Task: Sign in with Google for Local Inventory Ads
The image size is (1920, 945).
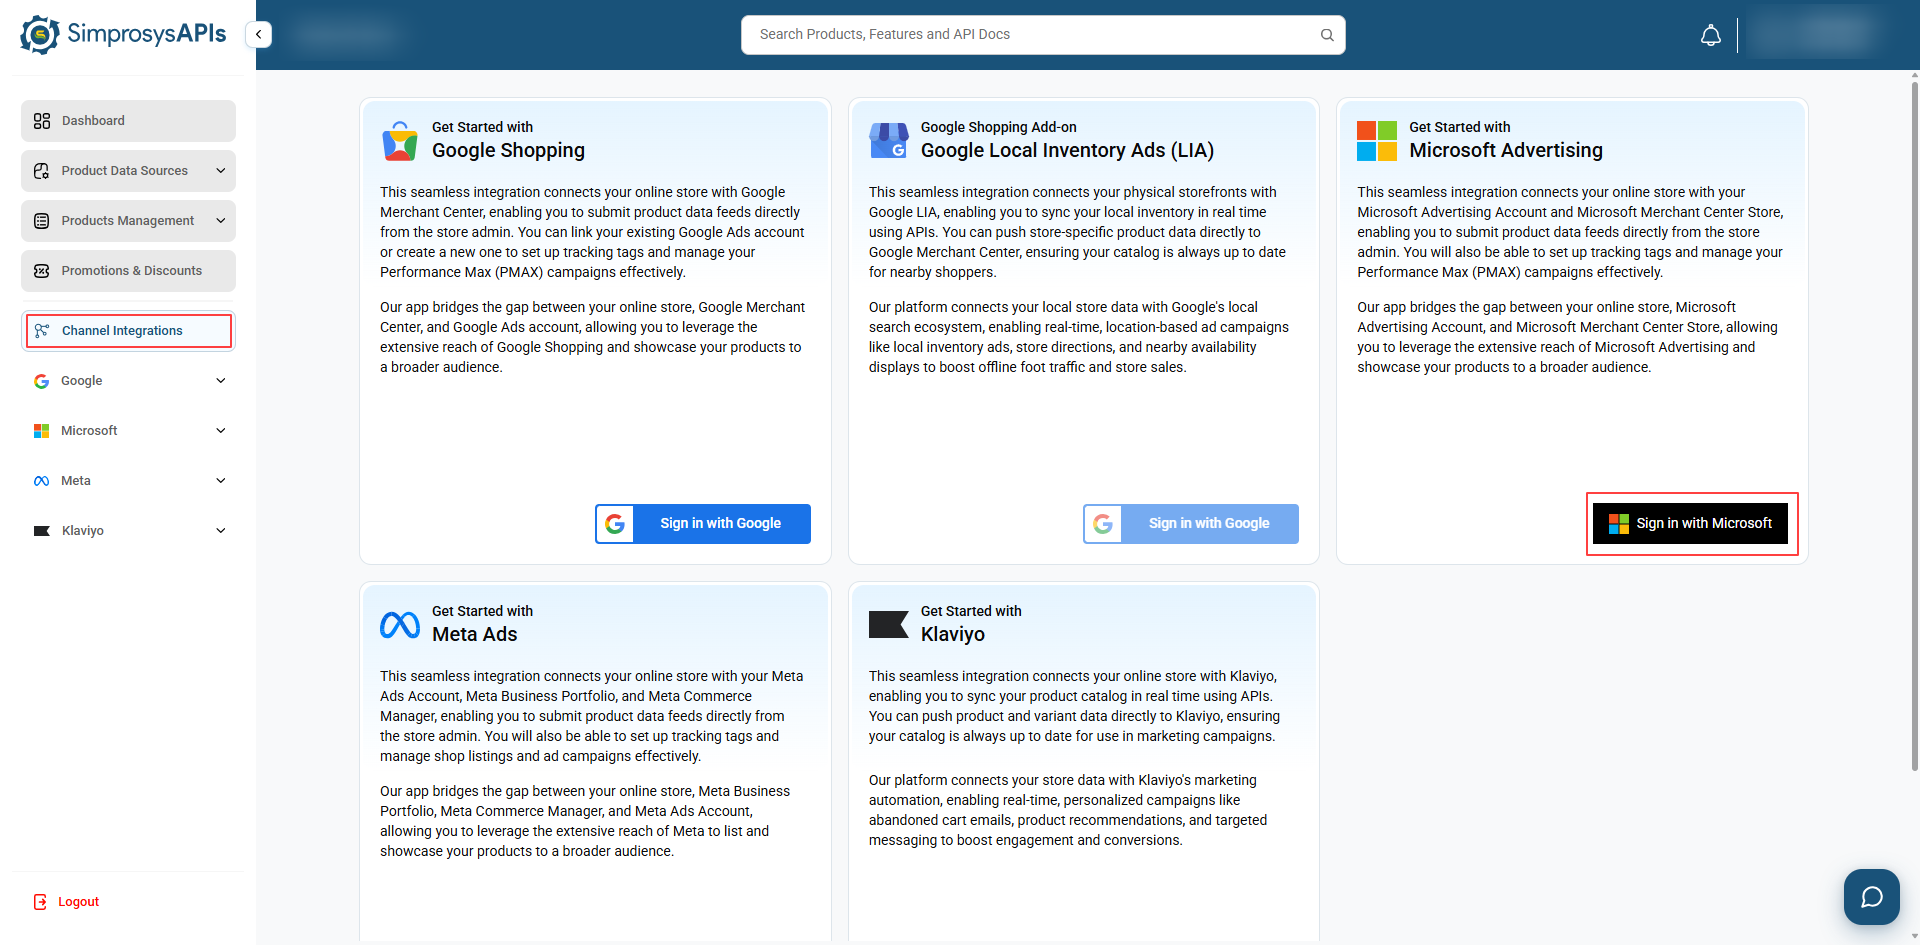Action: (x=1191, y=524)
